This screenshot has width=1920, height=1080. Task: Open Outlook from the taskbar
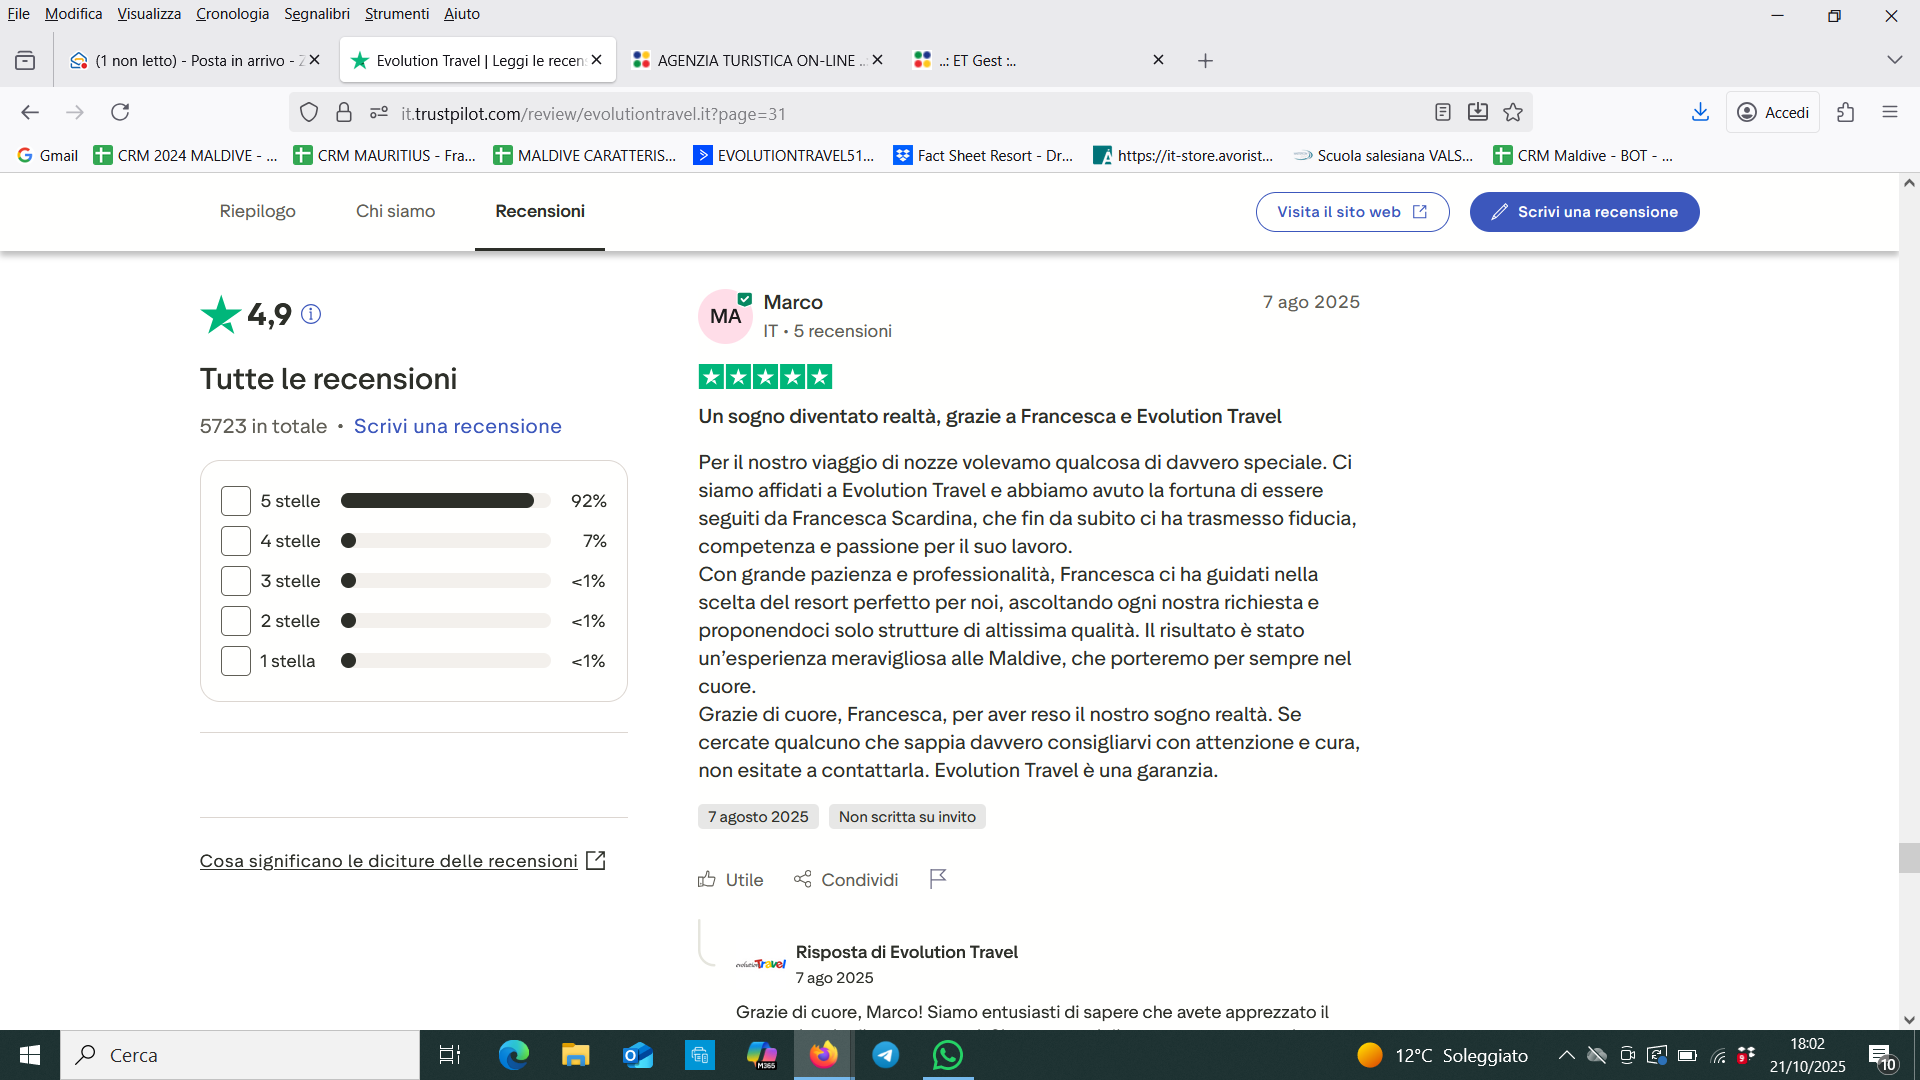(638, 1055)
